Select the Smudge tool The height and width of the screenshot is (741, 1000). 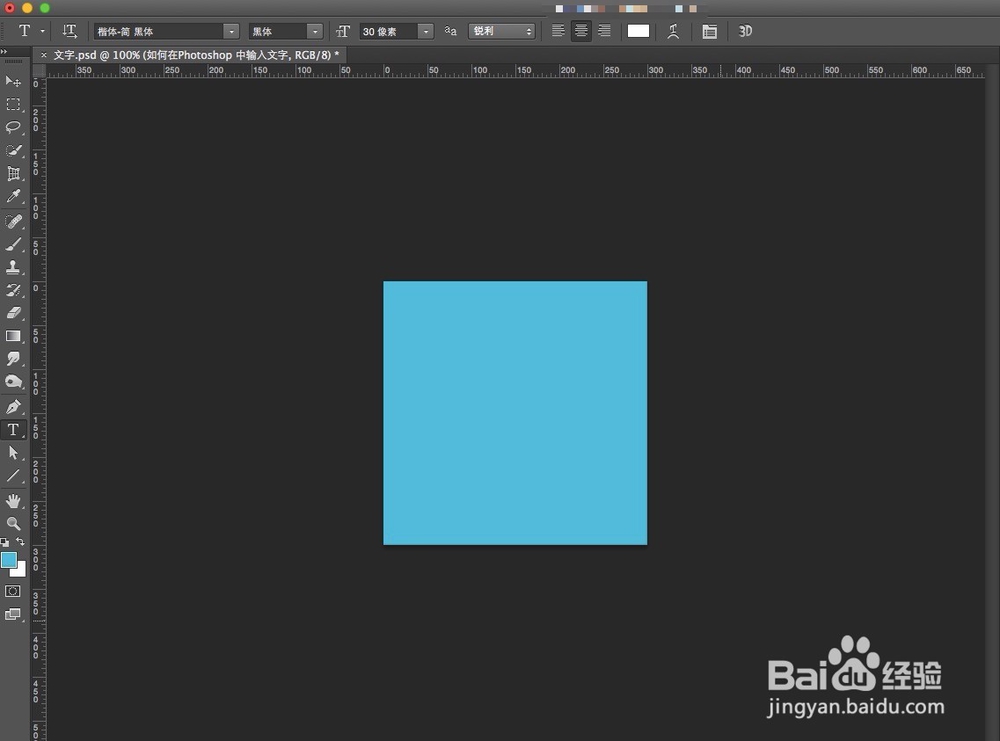(x=13, y=358)
